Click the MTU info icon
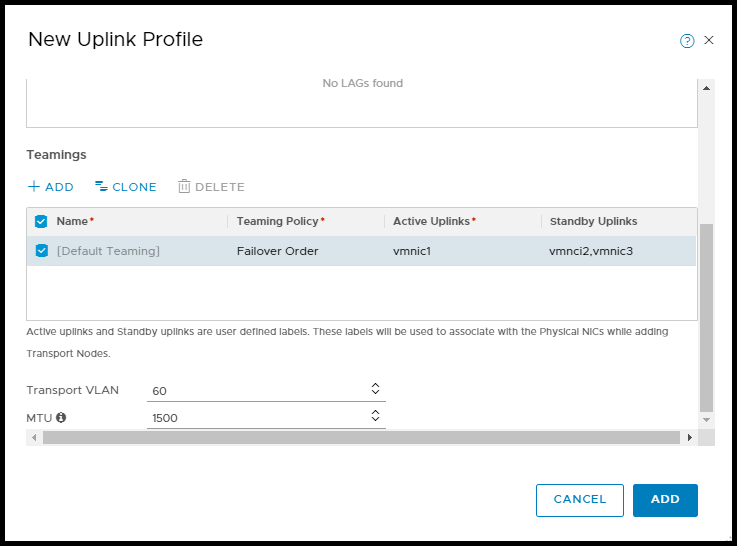The image size is (737, 546). (x=61, y=417)
